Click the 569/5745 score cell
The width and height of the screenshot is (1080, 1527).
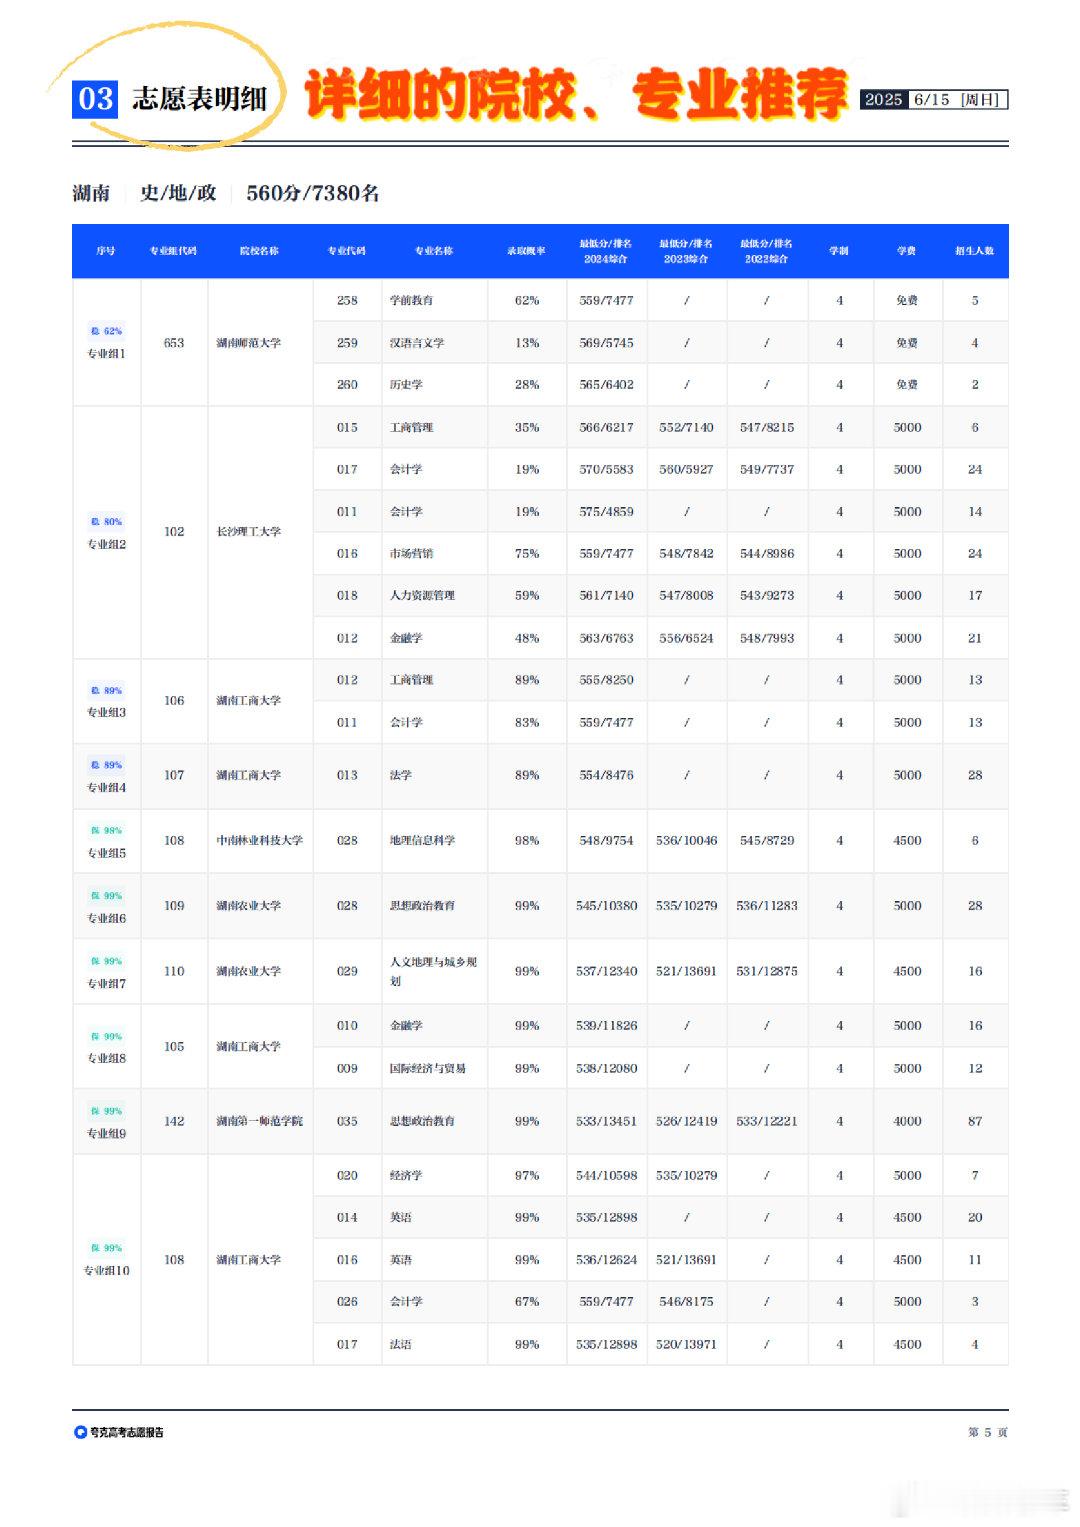606,343
